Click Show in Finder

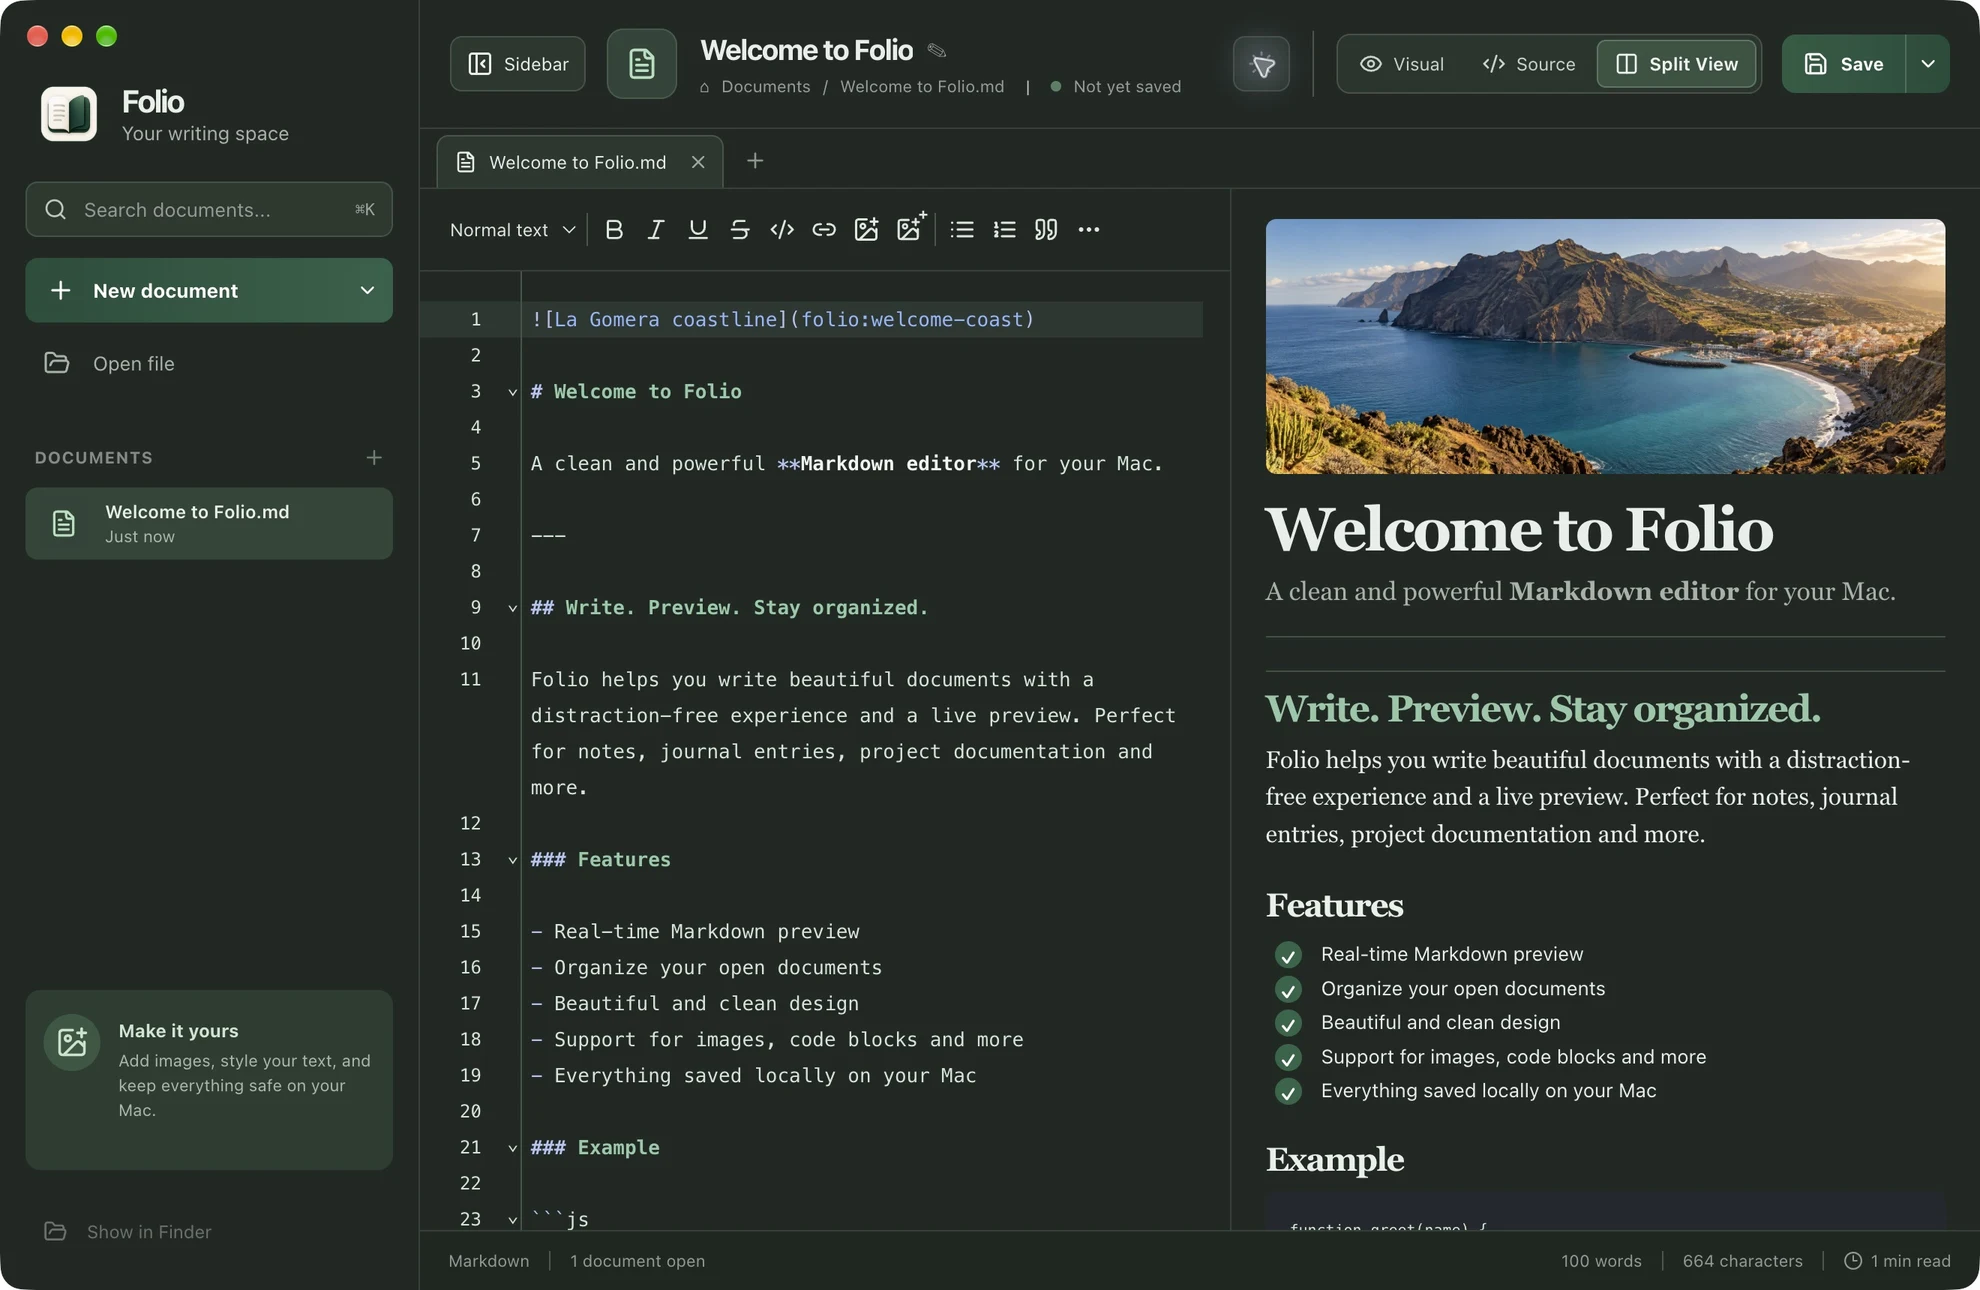tap(128, 1232)
